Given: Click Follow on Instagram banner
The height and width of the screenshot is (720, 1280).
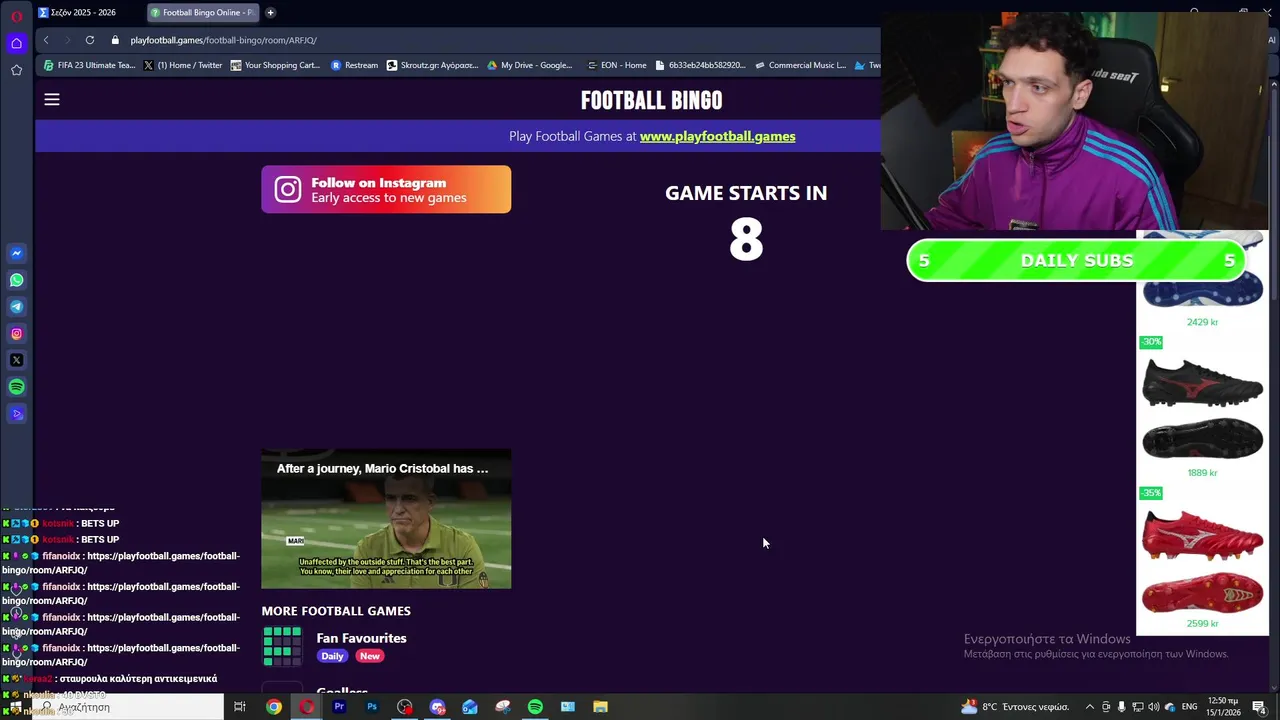Looking at the screenshot, I should point(386,189).
